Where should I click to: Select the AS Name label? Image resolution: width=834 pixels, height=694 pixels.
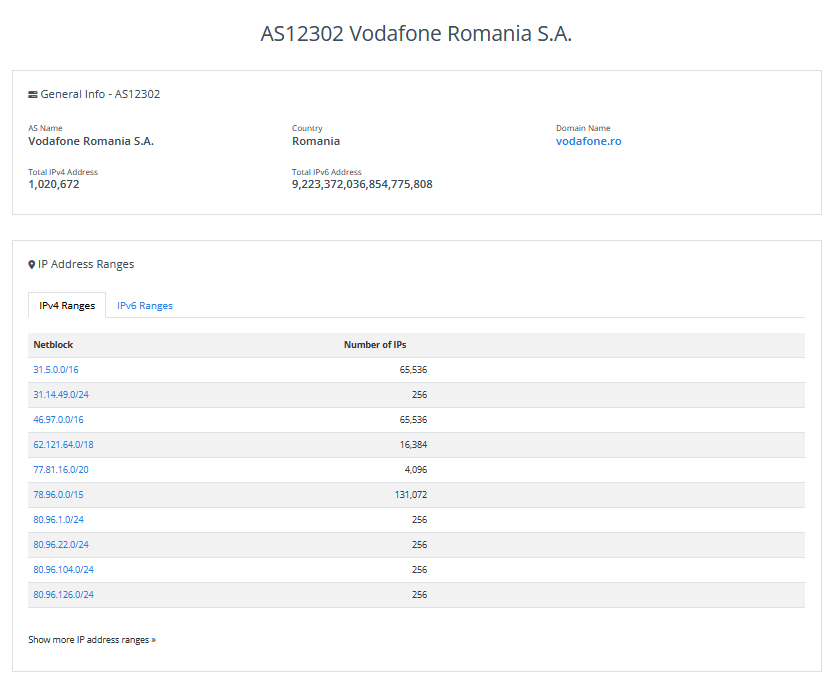click(45, 128)
